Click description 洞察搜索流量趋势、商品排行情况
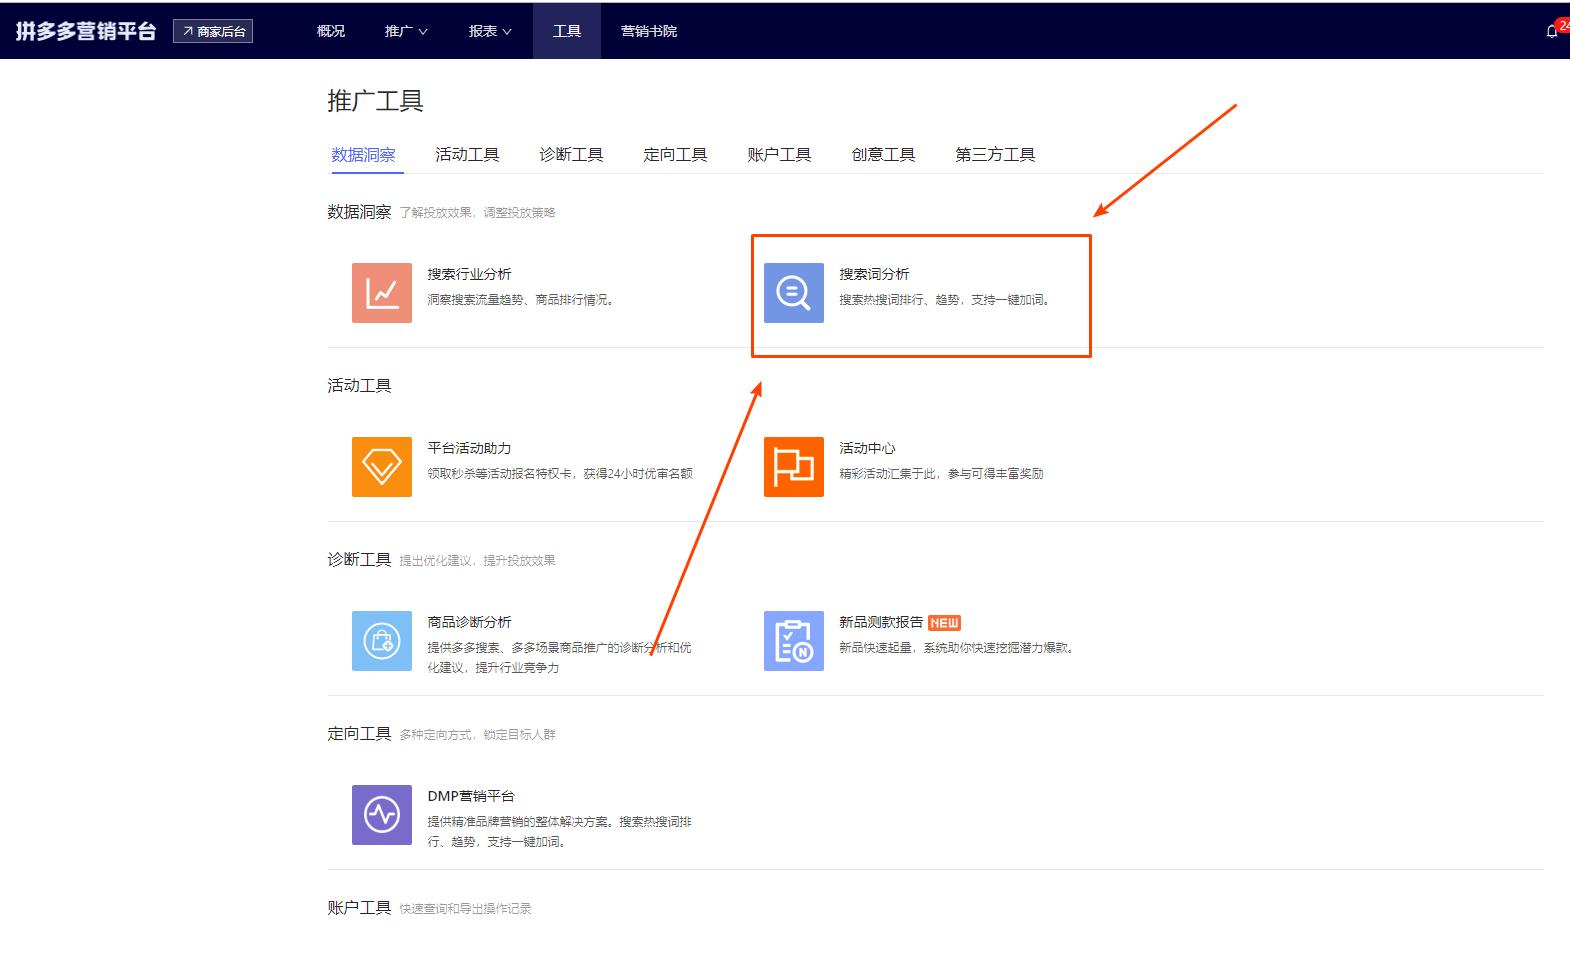Image resolution: width=1570 pixels, height=953 pixels. [520, 299]
